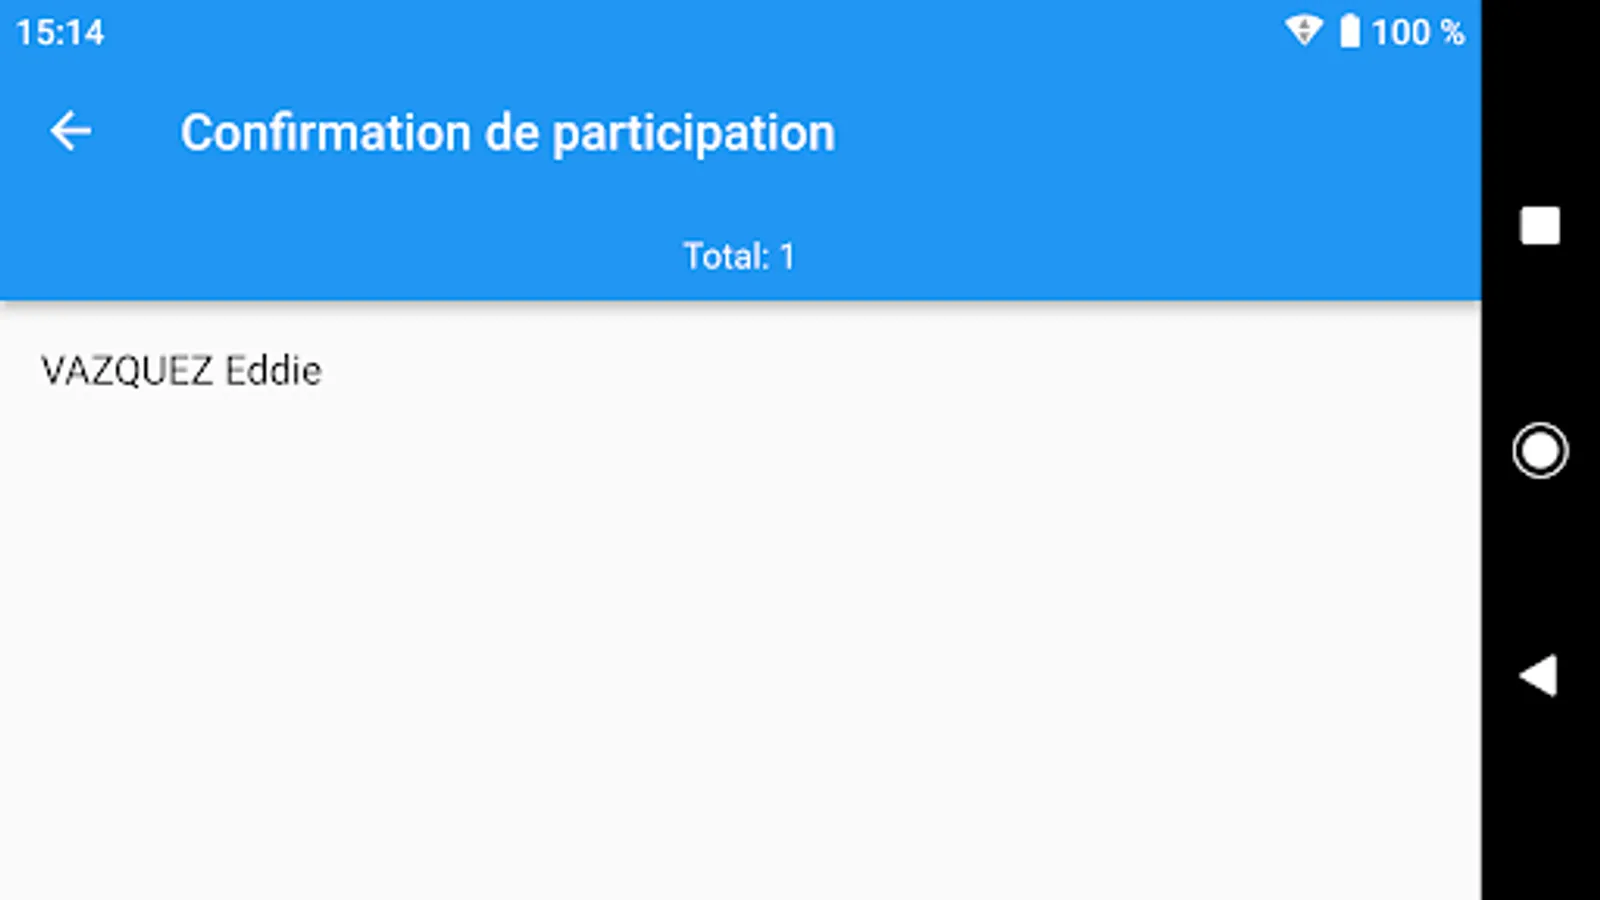
Task: Click the number "1" after Total
Action: click(787, 257)
